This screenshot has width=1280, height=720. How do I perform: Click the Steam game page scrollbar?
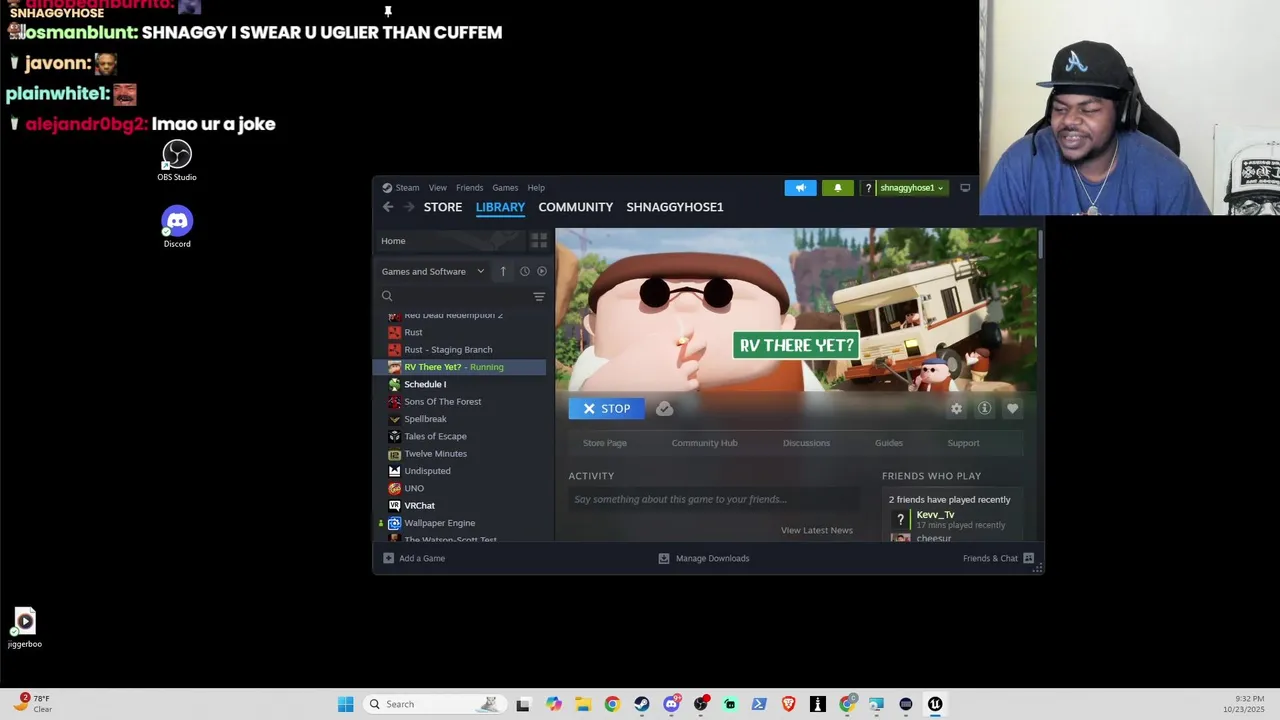tap(1041, 243)
